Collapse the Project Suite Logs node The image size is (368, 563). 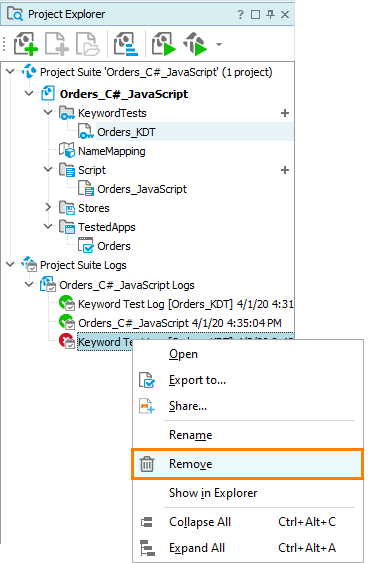click(10, 265)
